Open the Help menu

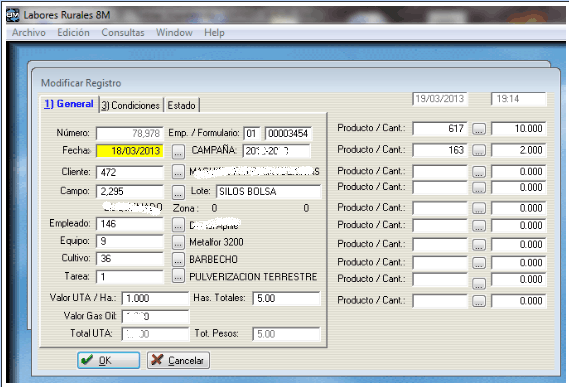[214, 33]
